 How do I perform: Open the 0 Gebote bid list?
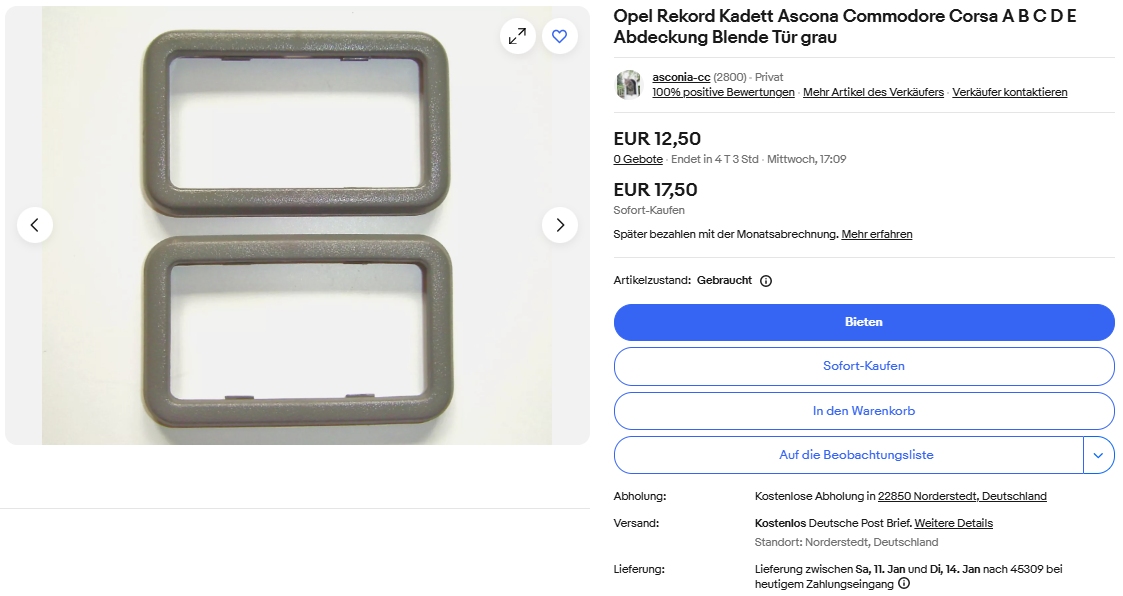click(638, 159)
